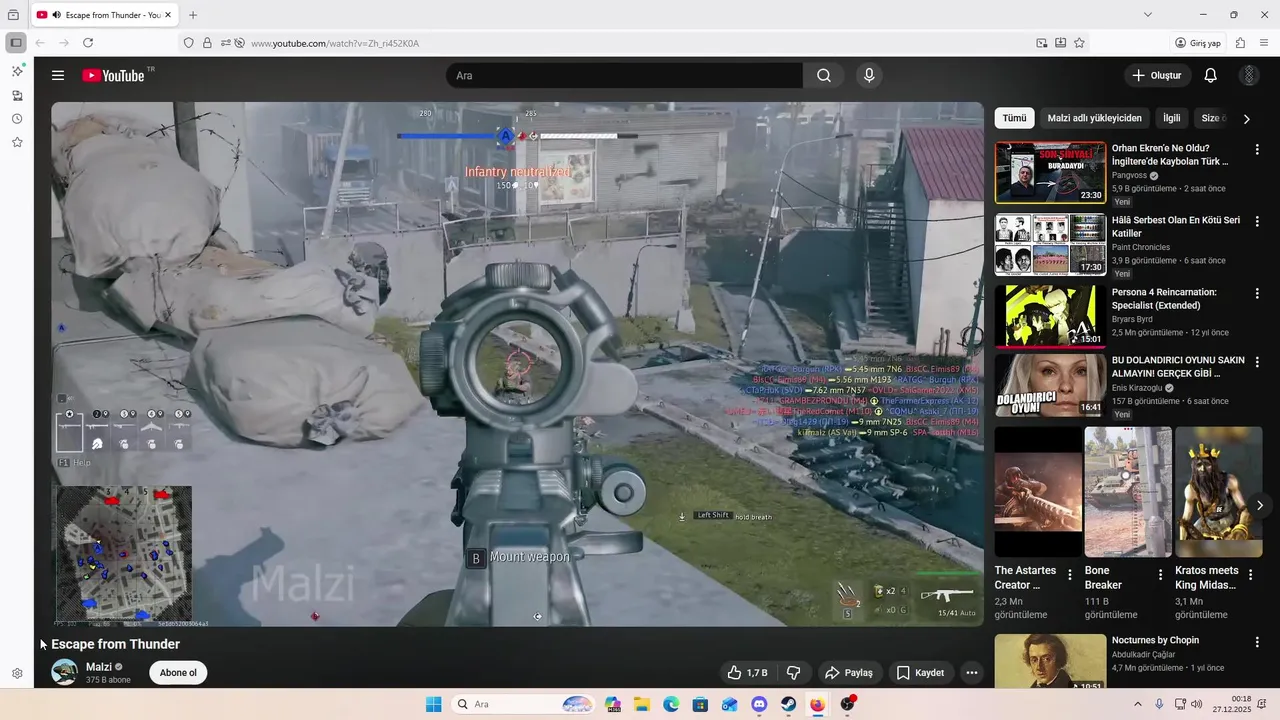Screen dimensions: 1280x720
Task: Open options for BU DOLANDIRICI OYUNU video
Action: click(1257, 362)
